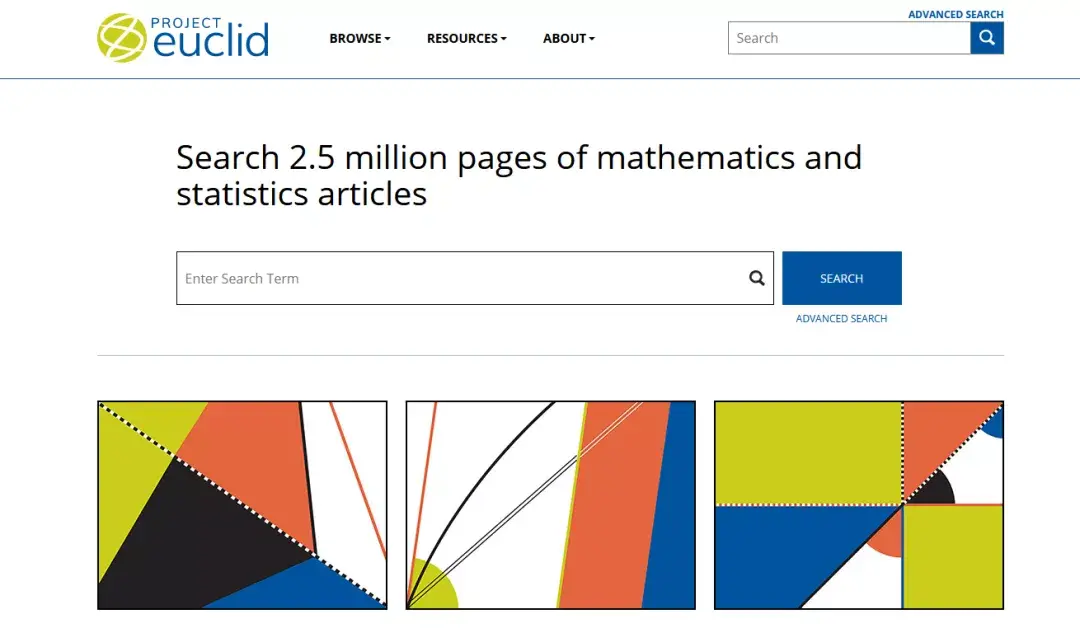
Task: Expand the ABOUT dropdown menu
Action: click(565, 38)
